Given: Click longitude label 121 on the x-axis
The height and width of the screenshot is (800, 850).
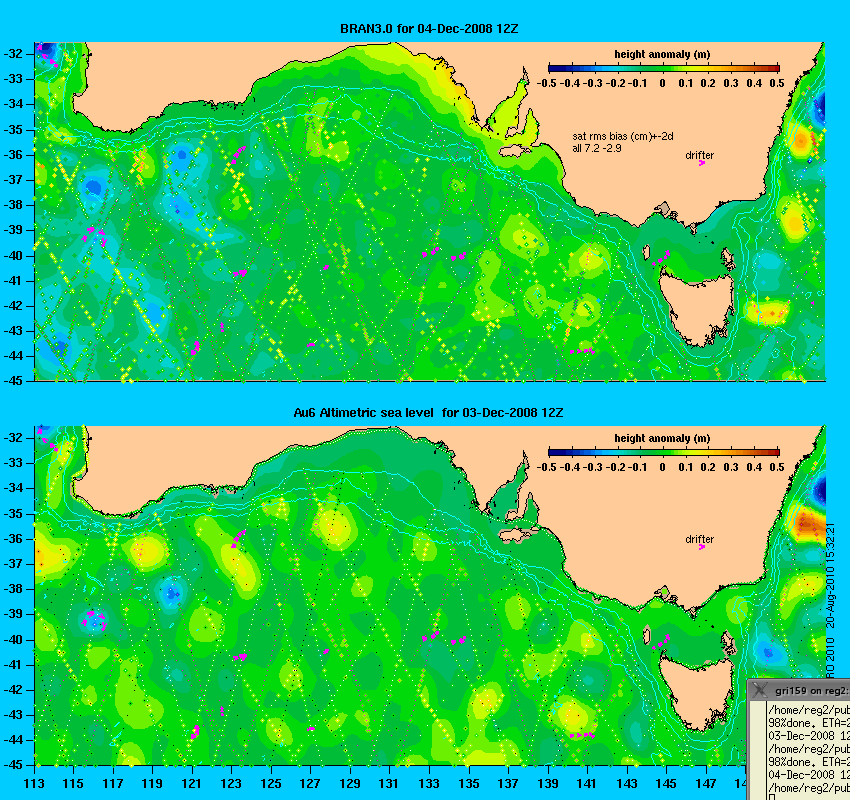Looking at the screenshot, I should 192,784.
